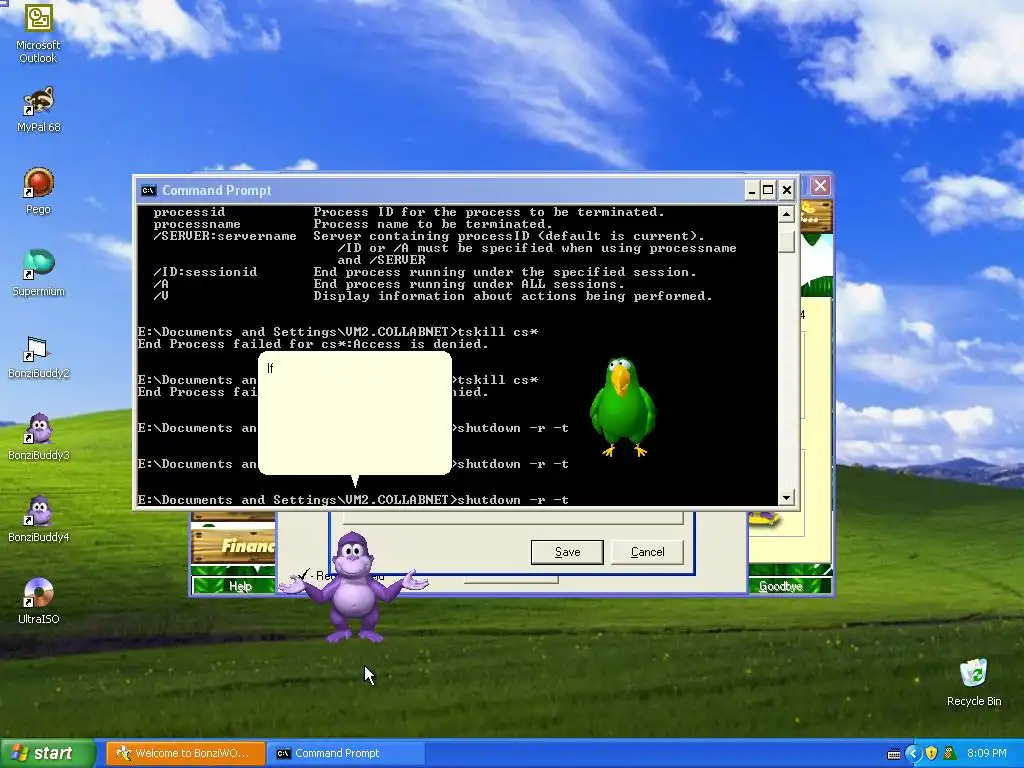Open the on-screen keyboard tray icon
Viewport: 1024px width, 768px height.
[894, 754]
